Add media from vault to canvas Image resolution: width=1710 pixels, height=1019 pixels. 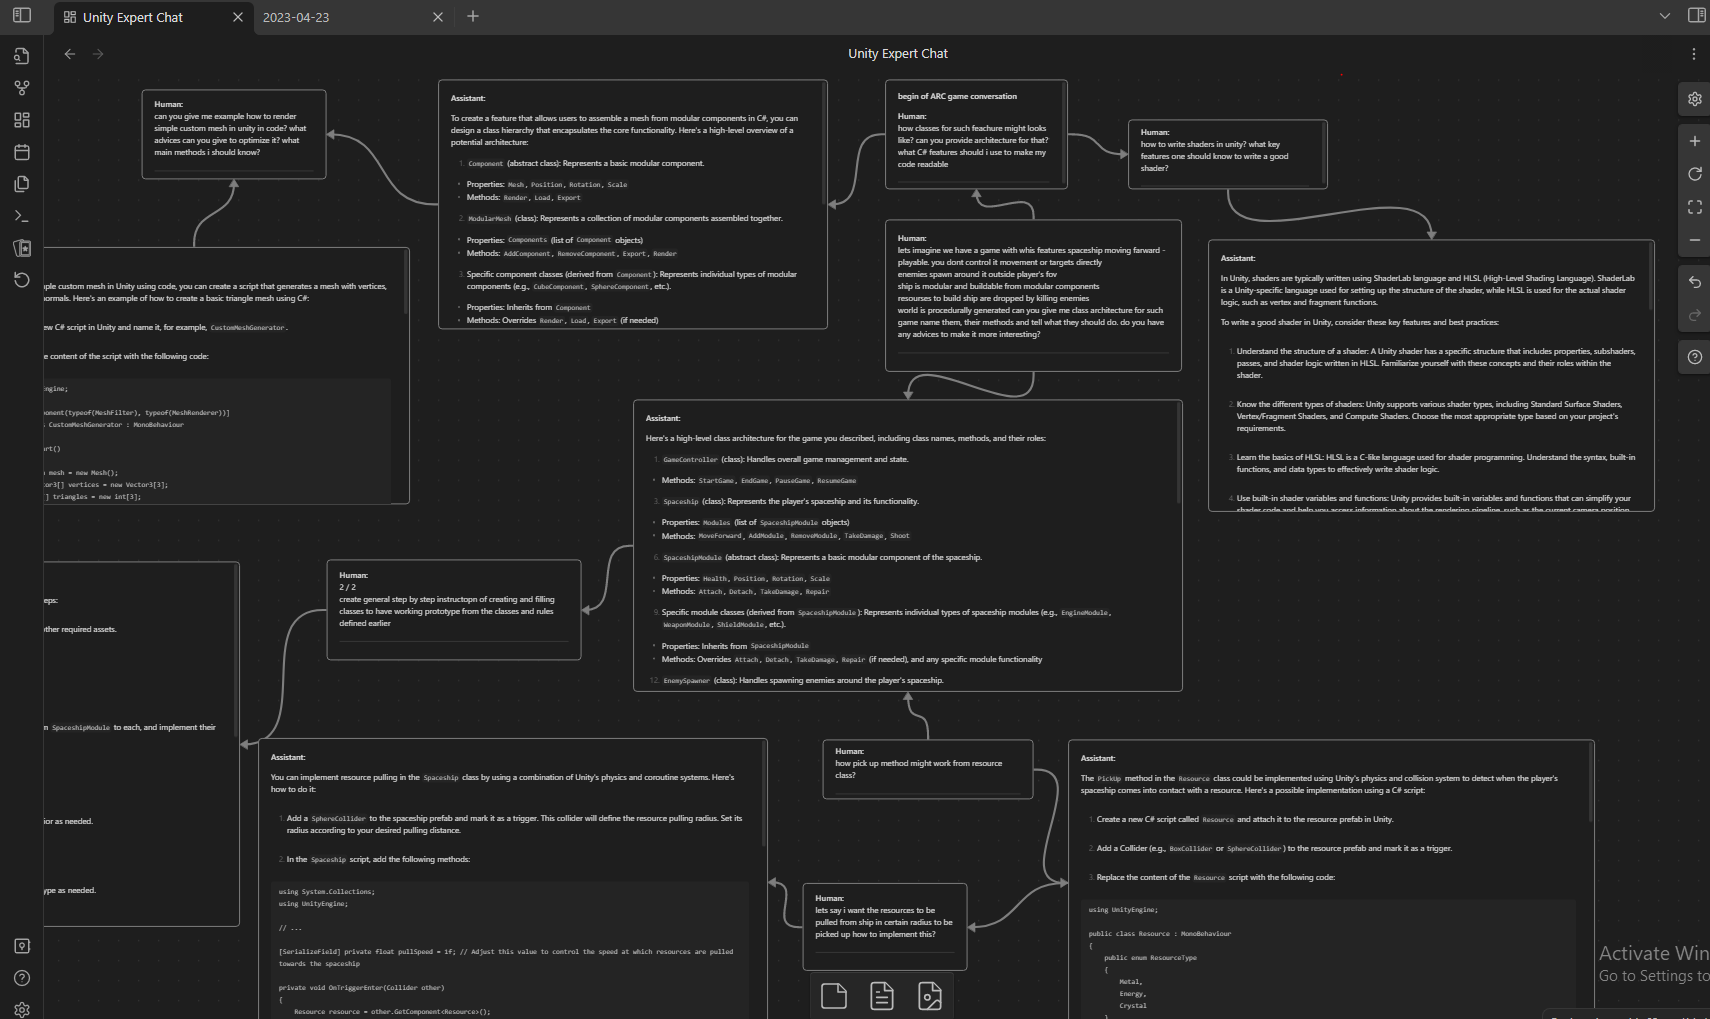[x=929, y=996]
